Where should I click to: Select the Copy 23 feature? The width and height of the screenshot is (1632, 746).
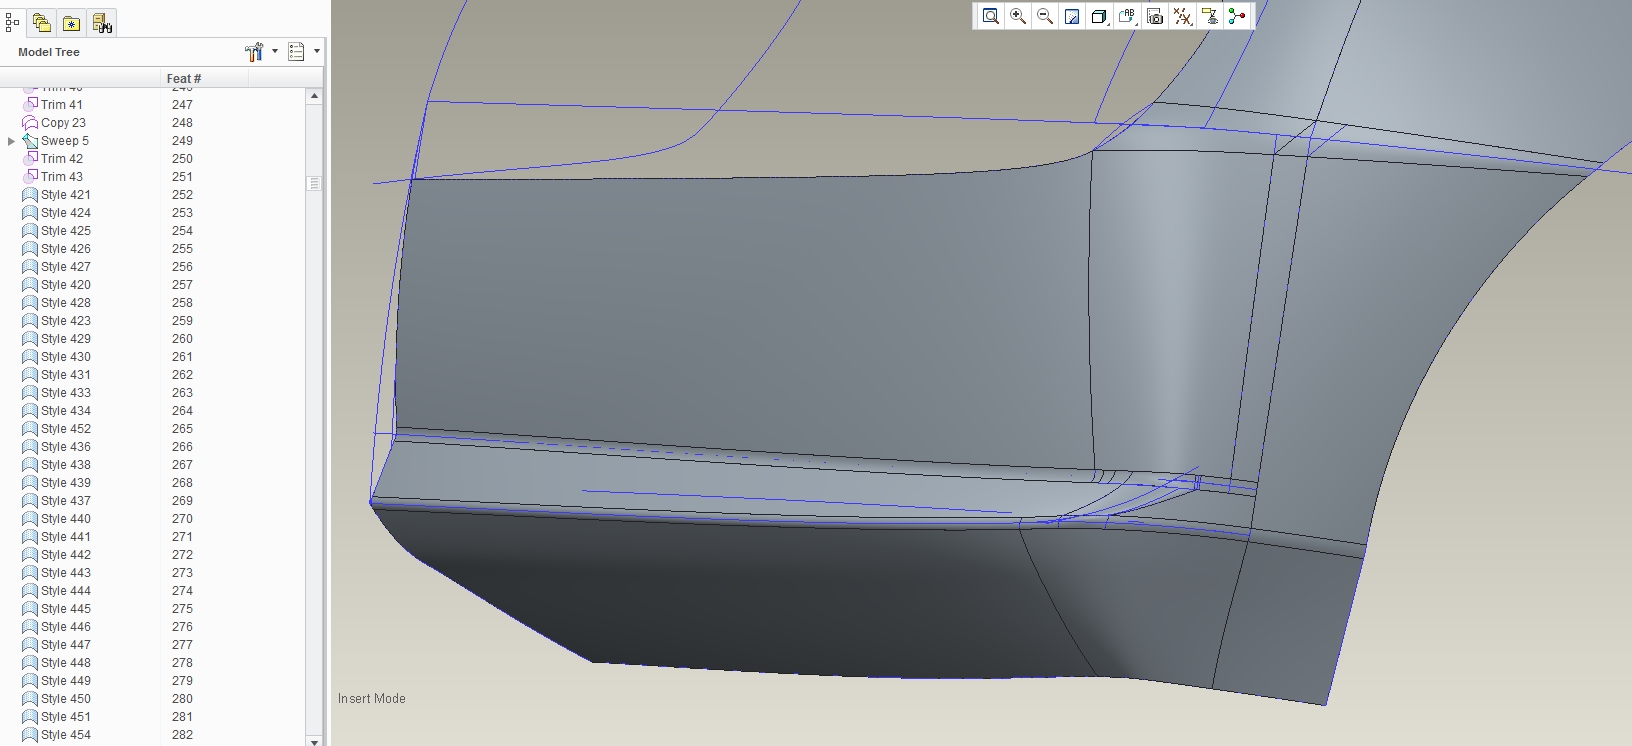(63, 123)
